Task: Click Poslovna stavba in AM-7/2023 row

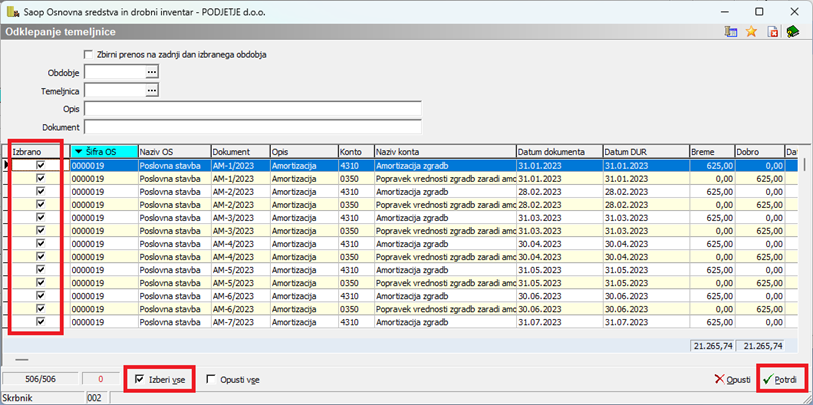Action: [x=174, y=322]
